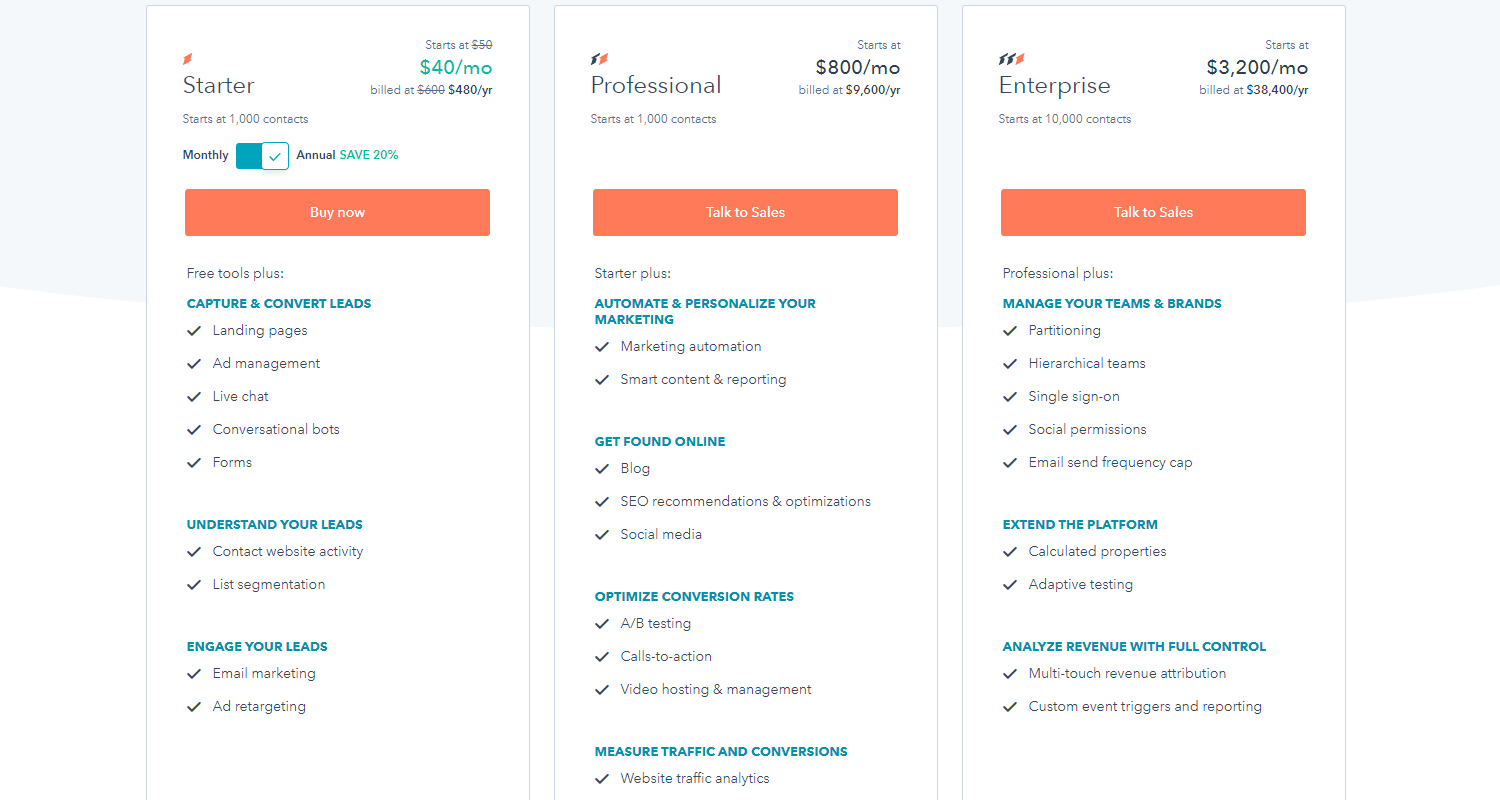
Task: Toggle the Monthly/Annual billing switch
Action: point(262,156)
